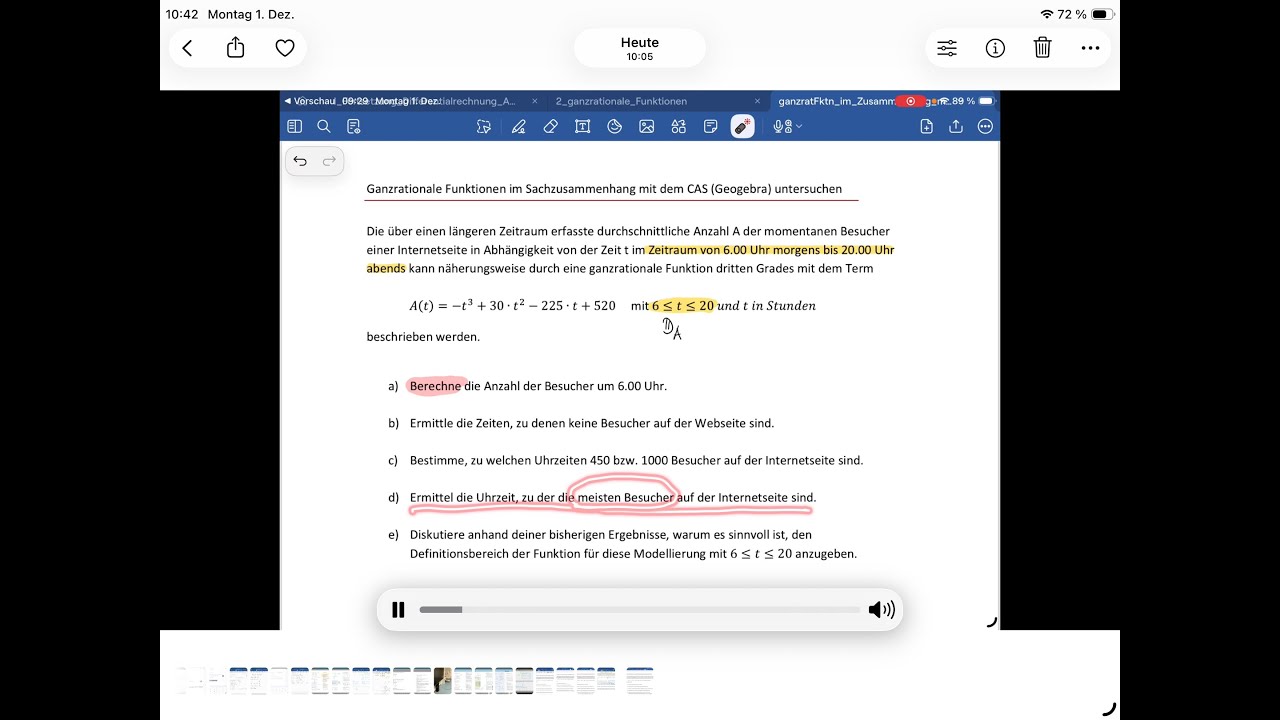Go back using the chevron button
Viewport: 1280px width, 720px height.
tap(187, 48)
